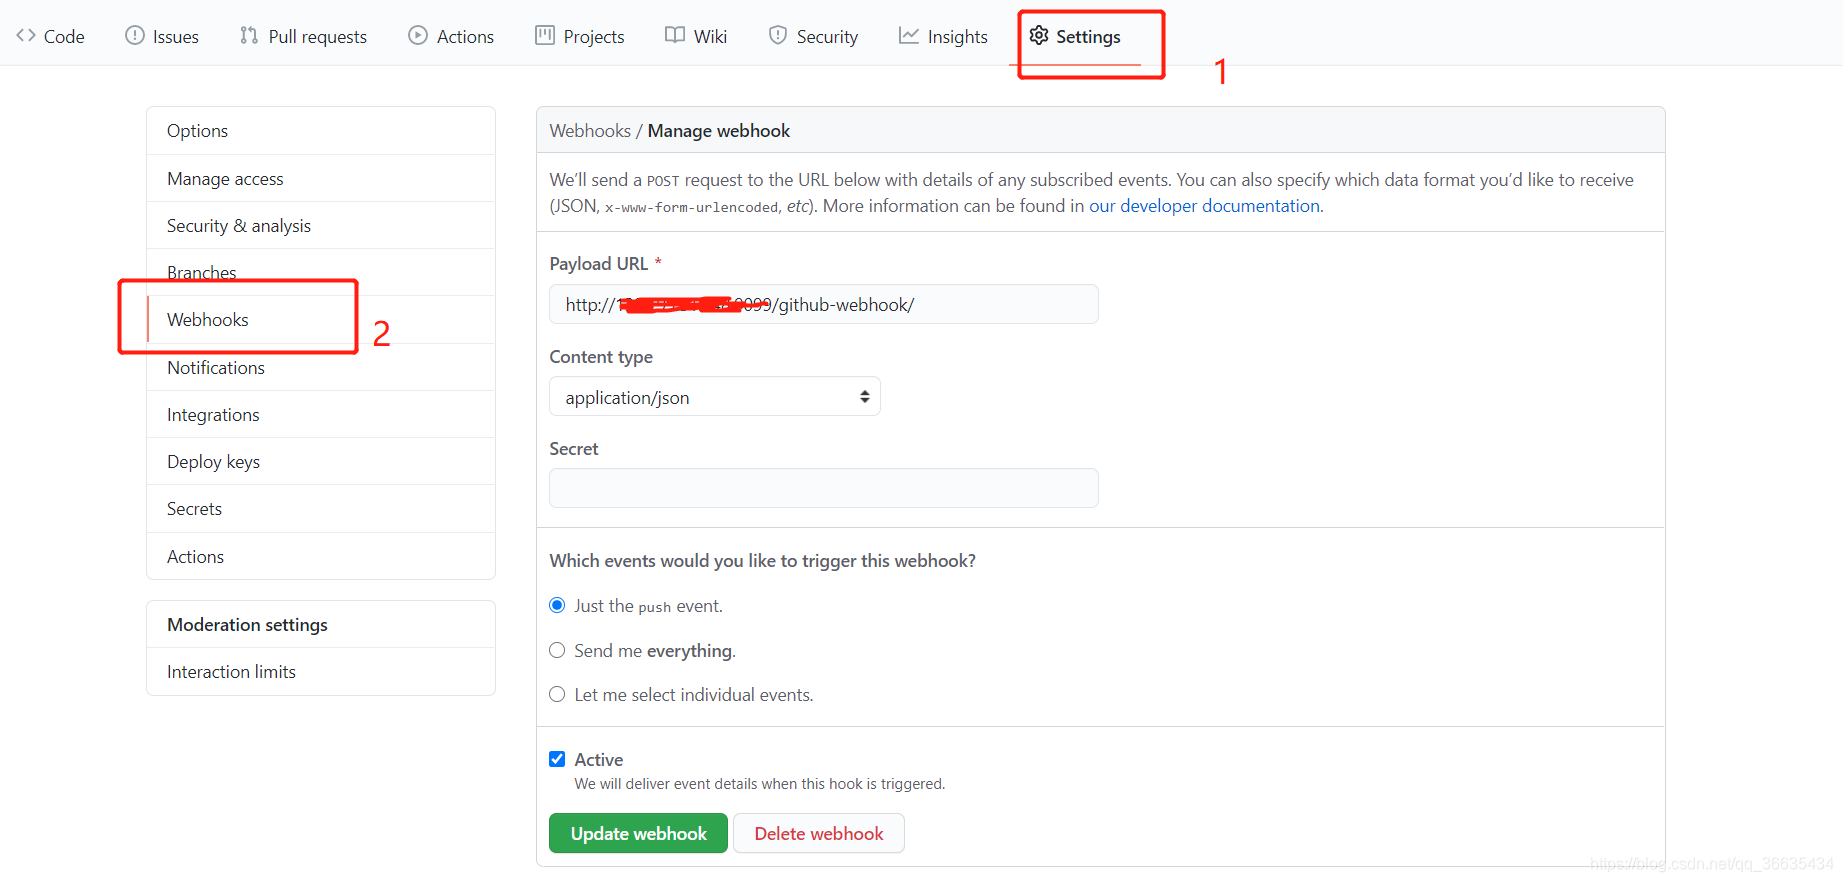1843x882 pixels.
Task: Open the Insights tab
Action: (943, 36)
